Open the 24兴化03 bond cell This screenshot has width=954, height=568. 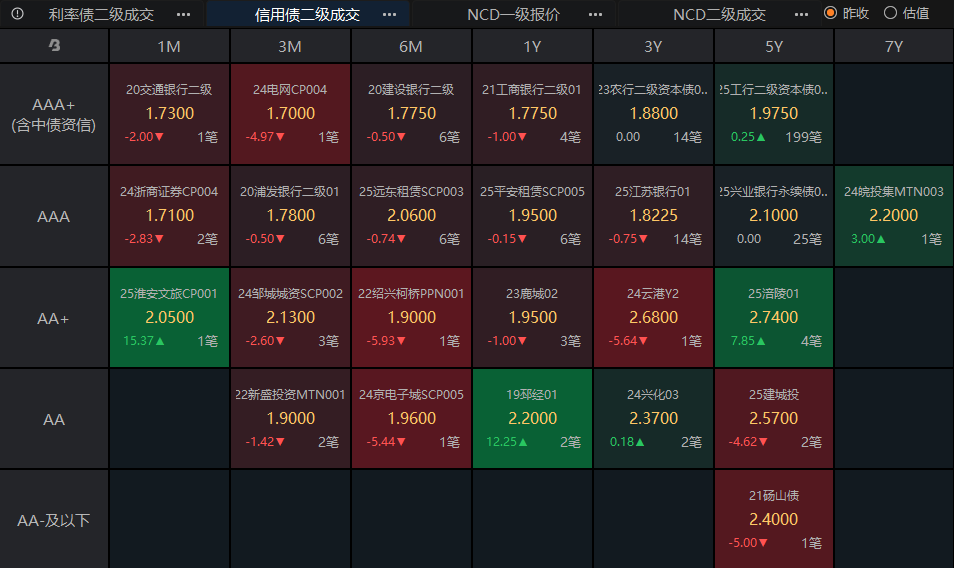pyautogui.click(x=653, y=418)
